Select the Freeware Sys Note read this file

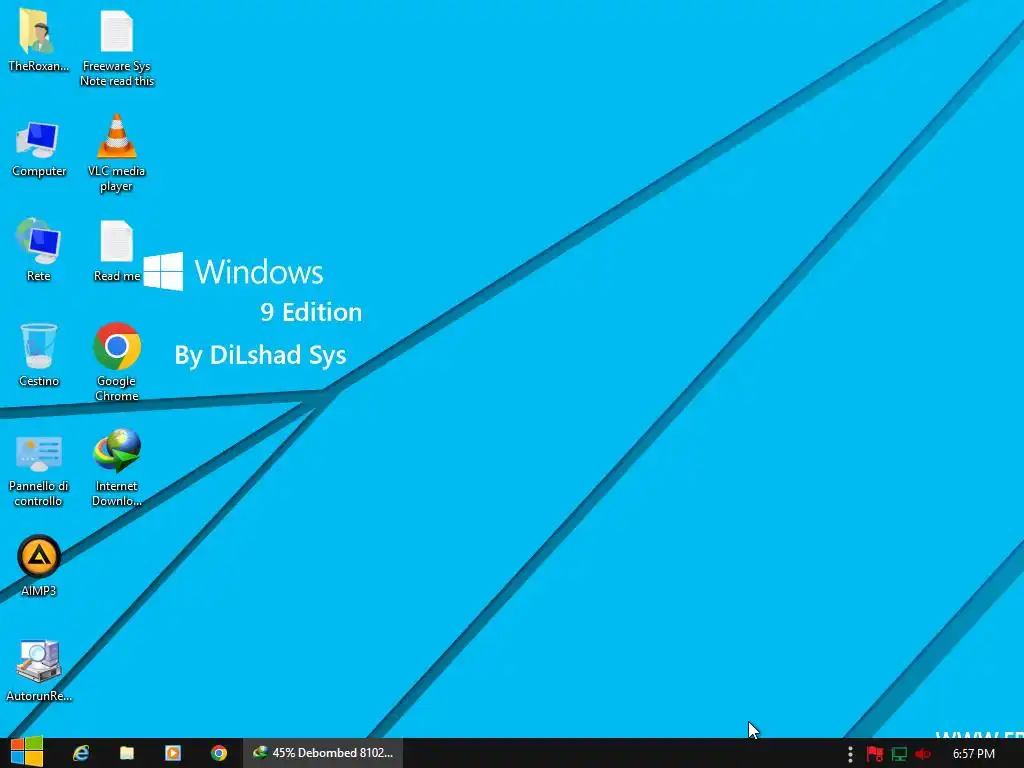(117, 47)
